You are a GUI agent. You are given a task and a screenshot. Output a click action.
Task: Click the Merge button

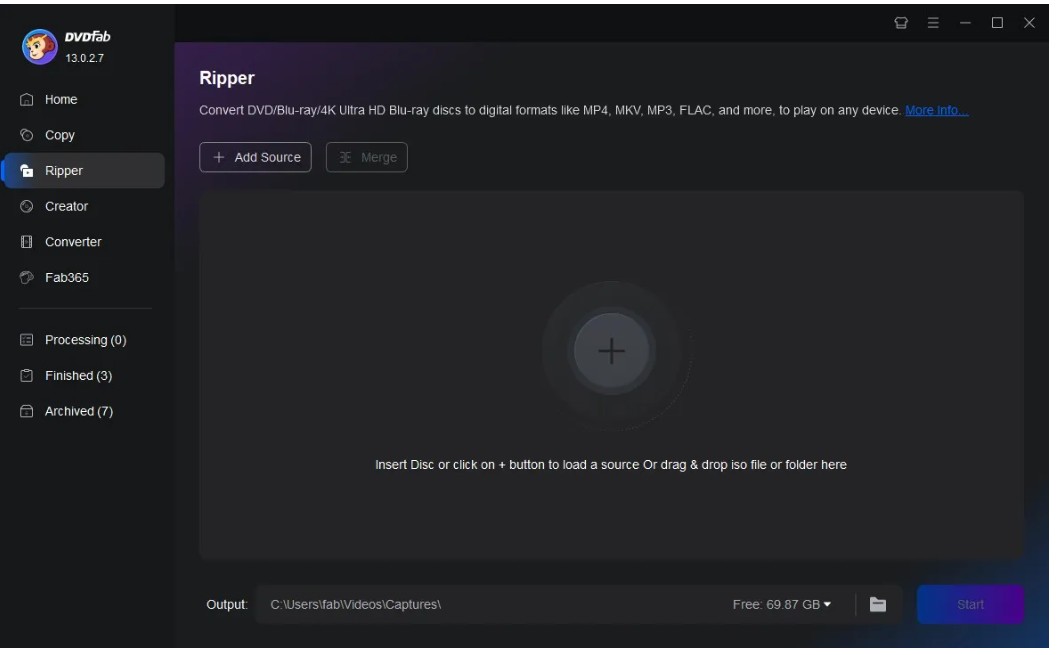tap(367, 156)
